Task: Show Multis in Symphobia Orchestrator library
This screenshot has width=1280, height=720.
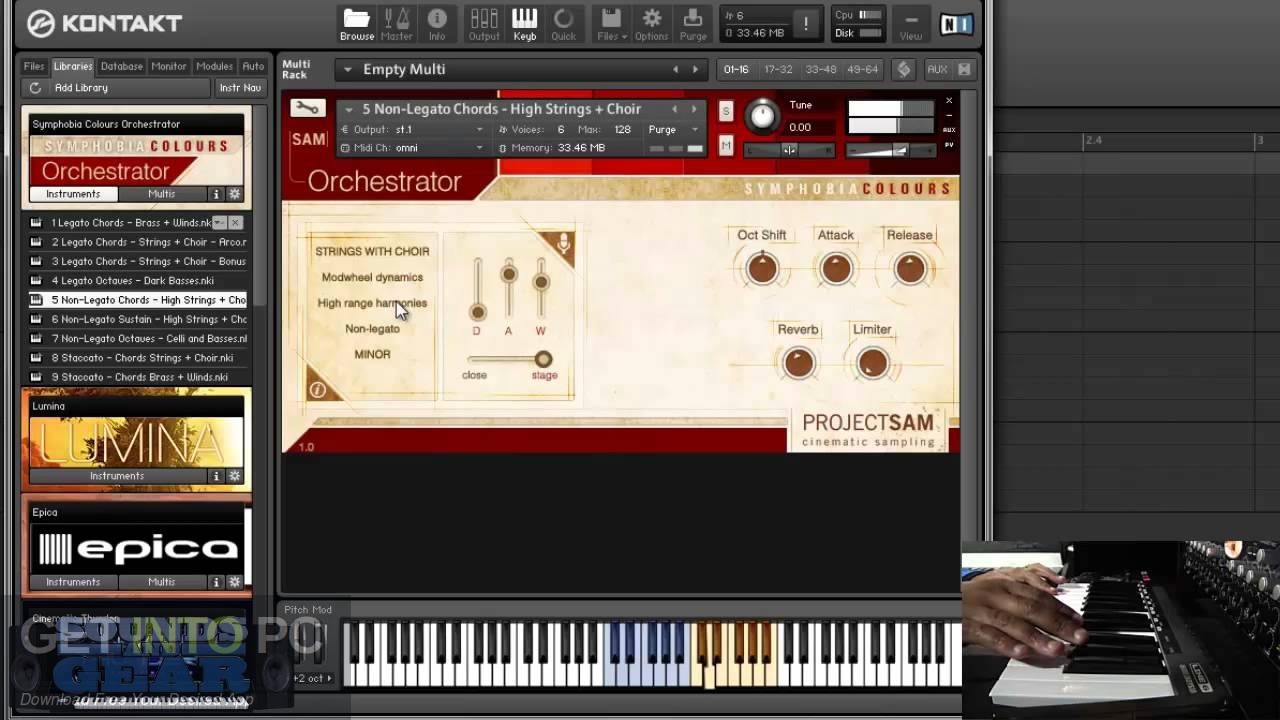Action: pos(161,194)
